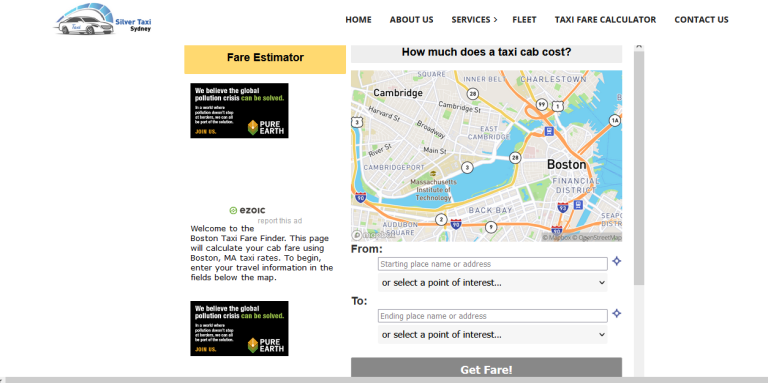Viewport: 768px width, 383px height.
Task: Click the train station icon near Boston
Action: tap(549, 131)
